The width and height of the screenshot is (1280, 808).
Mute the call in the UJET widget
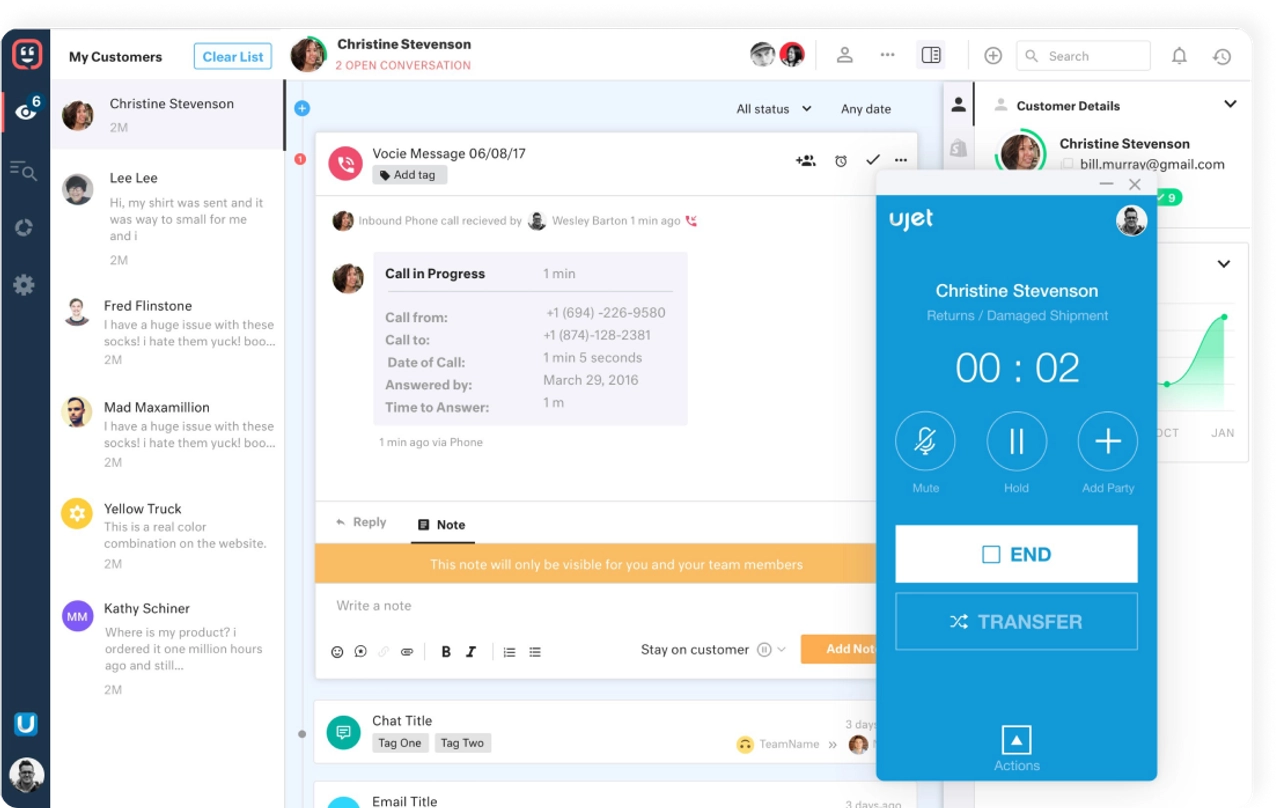[925, 441]
